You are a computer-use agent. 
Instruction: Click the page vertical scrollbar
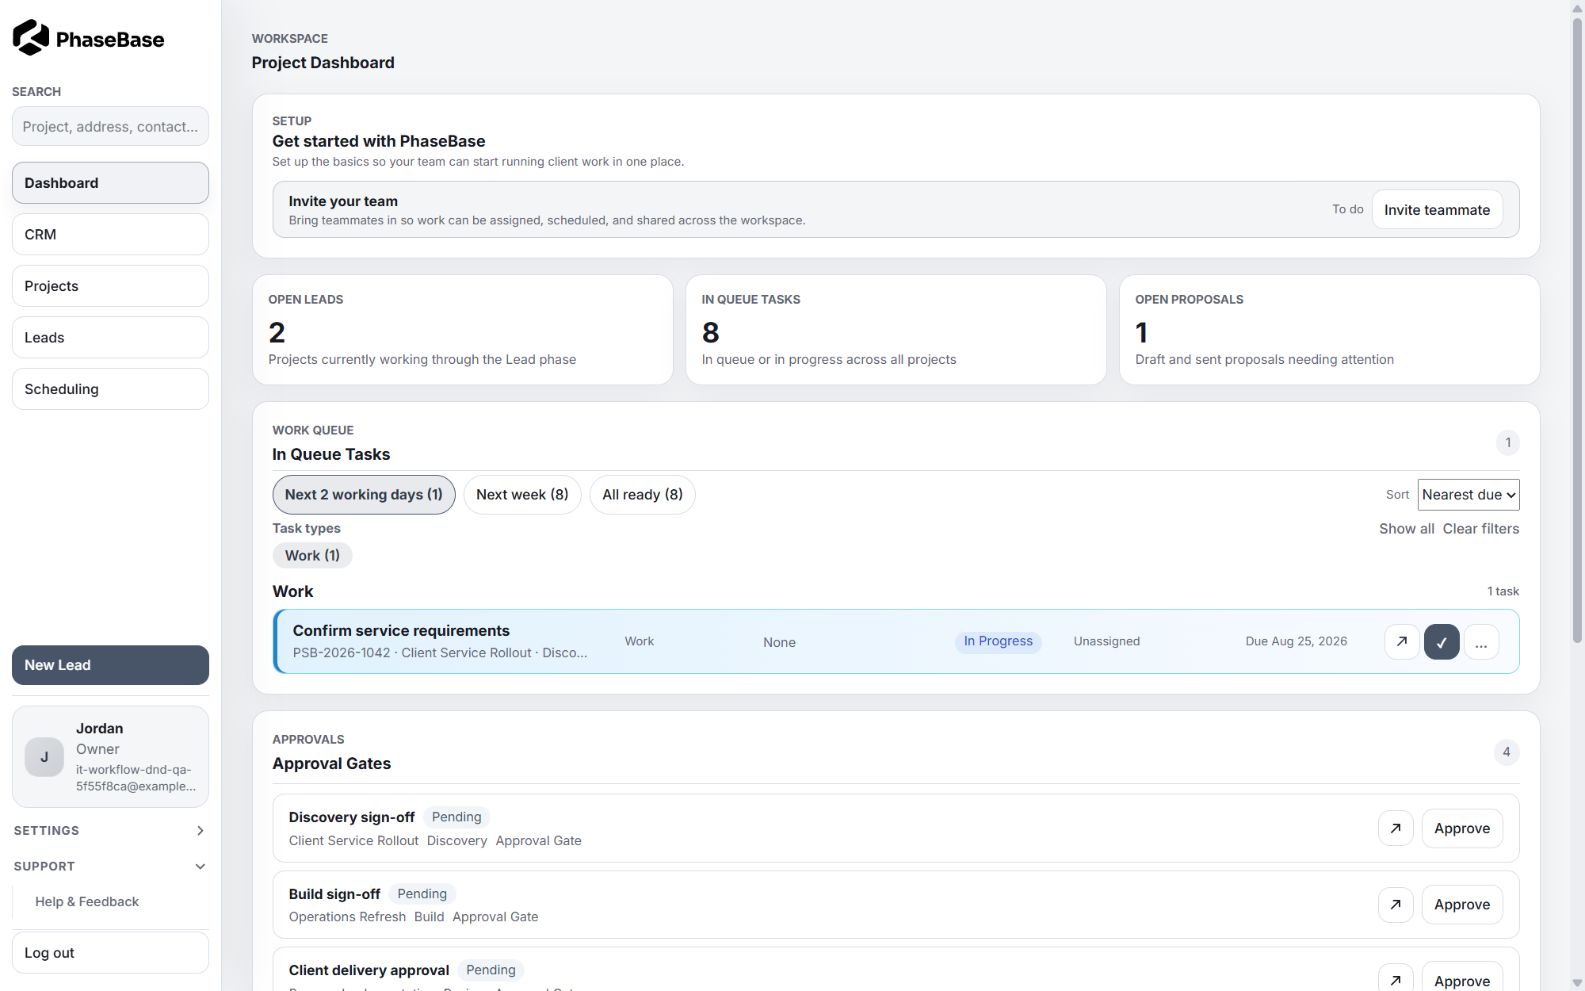point(1577,330)
